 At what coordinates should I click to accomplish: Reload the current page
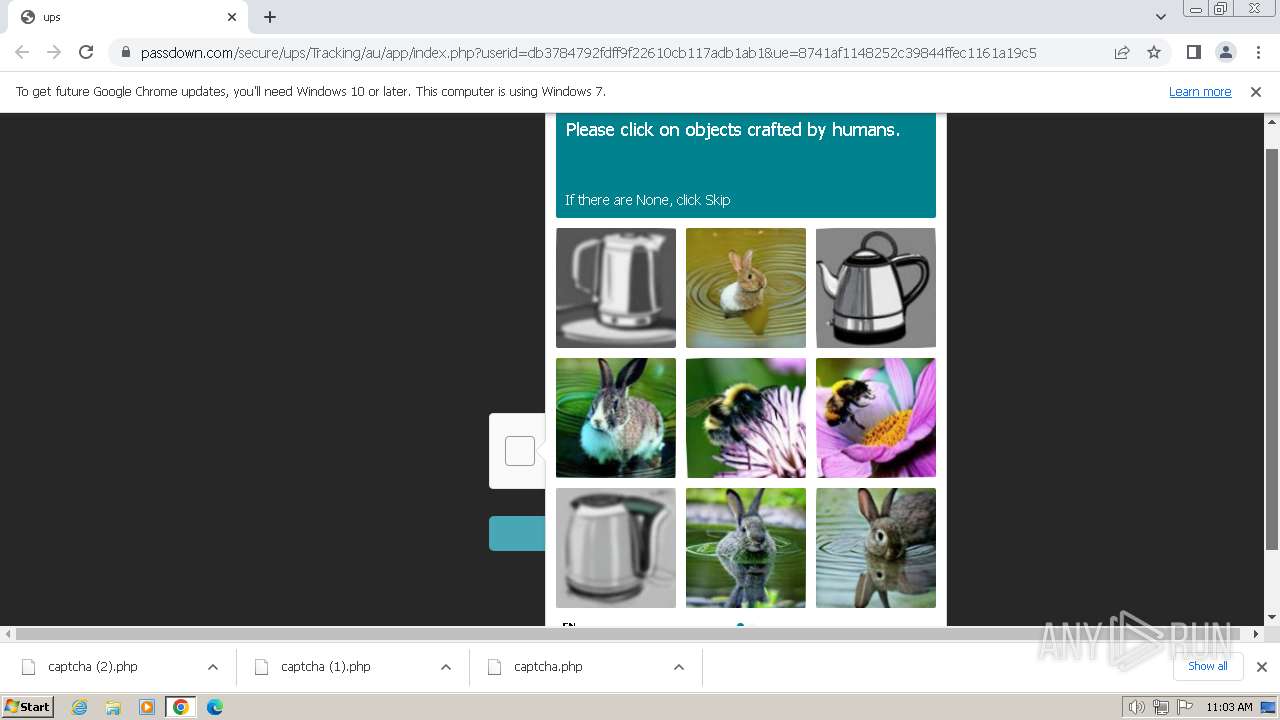pos(86,52)
